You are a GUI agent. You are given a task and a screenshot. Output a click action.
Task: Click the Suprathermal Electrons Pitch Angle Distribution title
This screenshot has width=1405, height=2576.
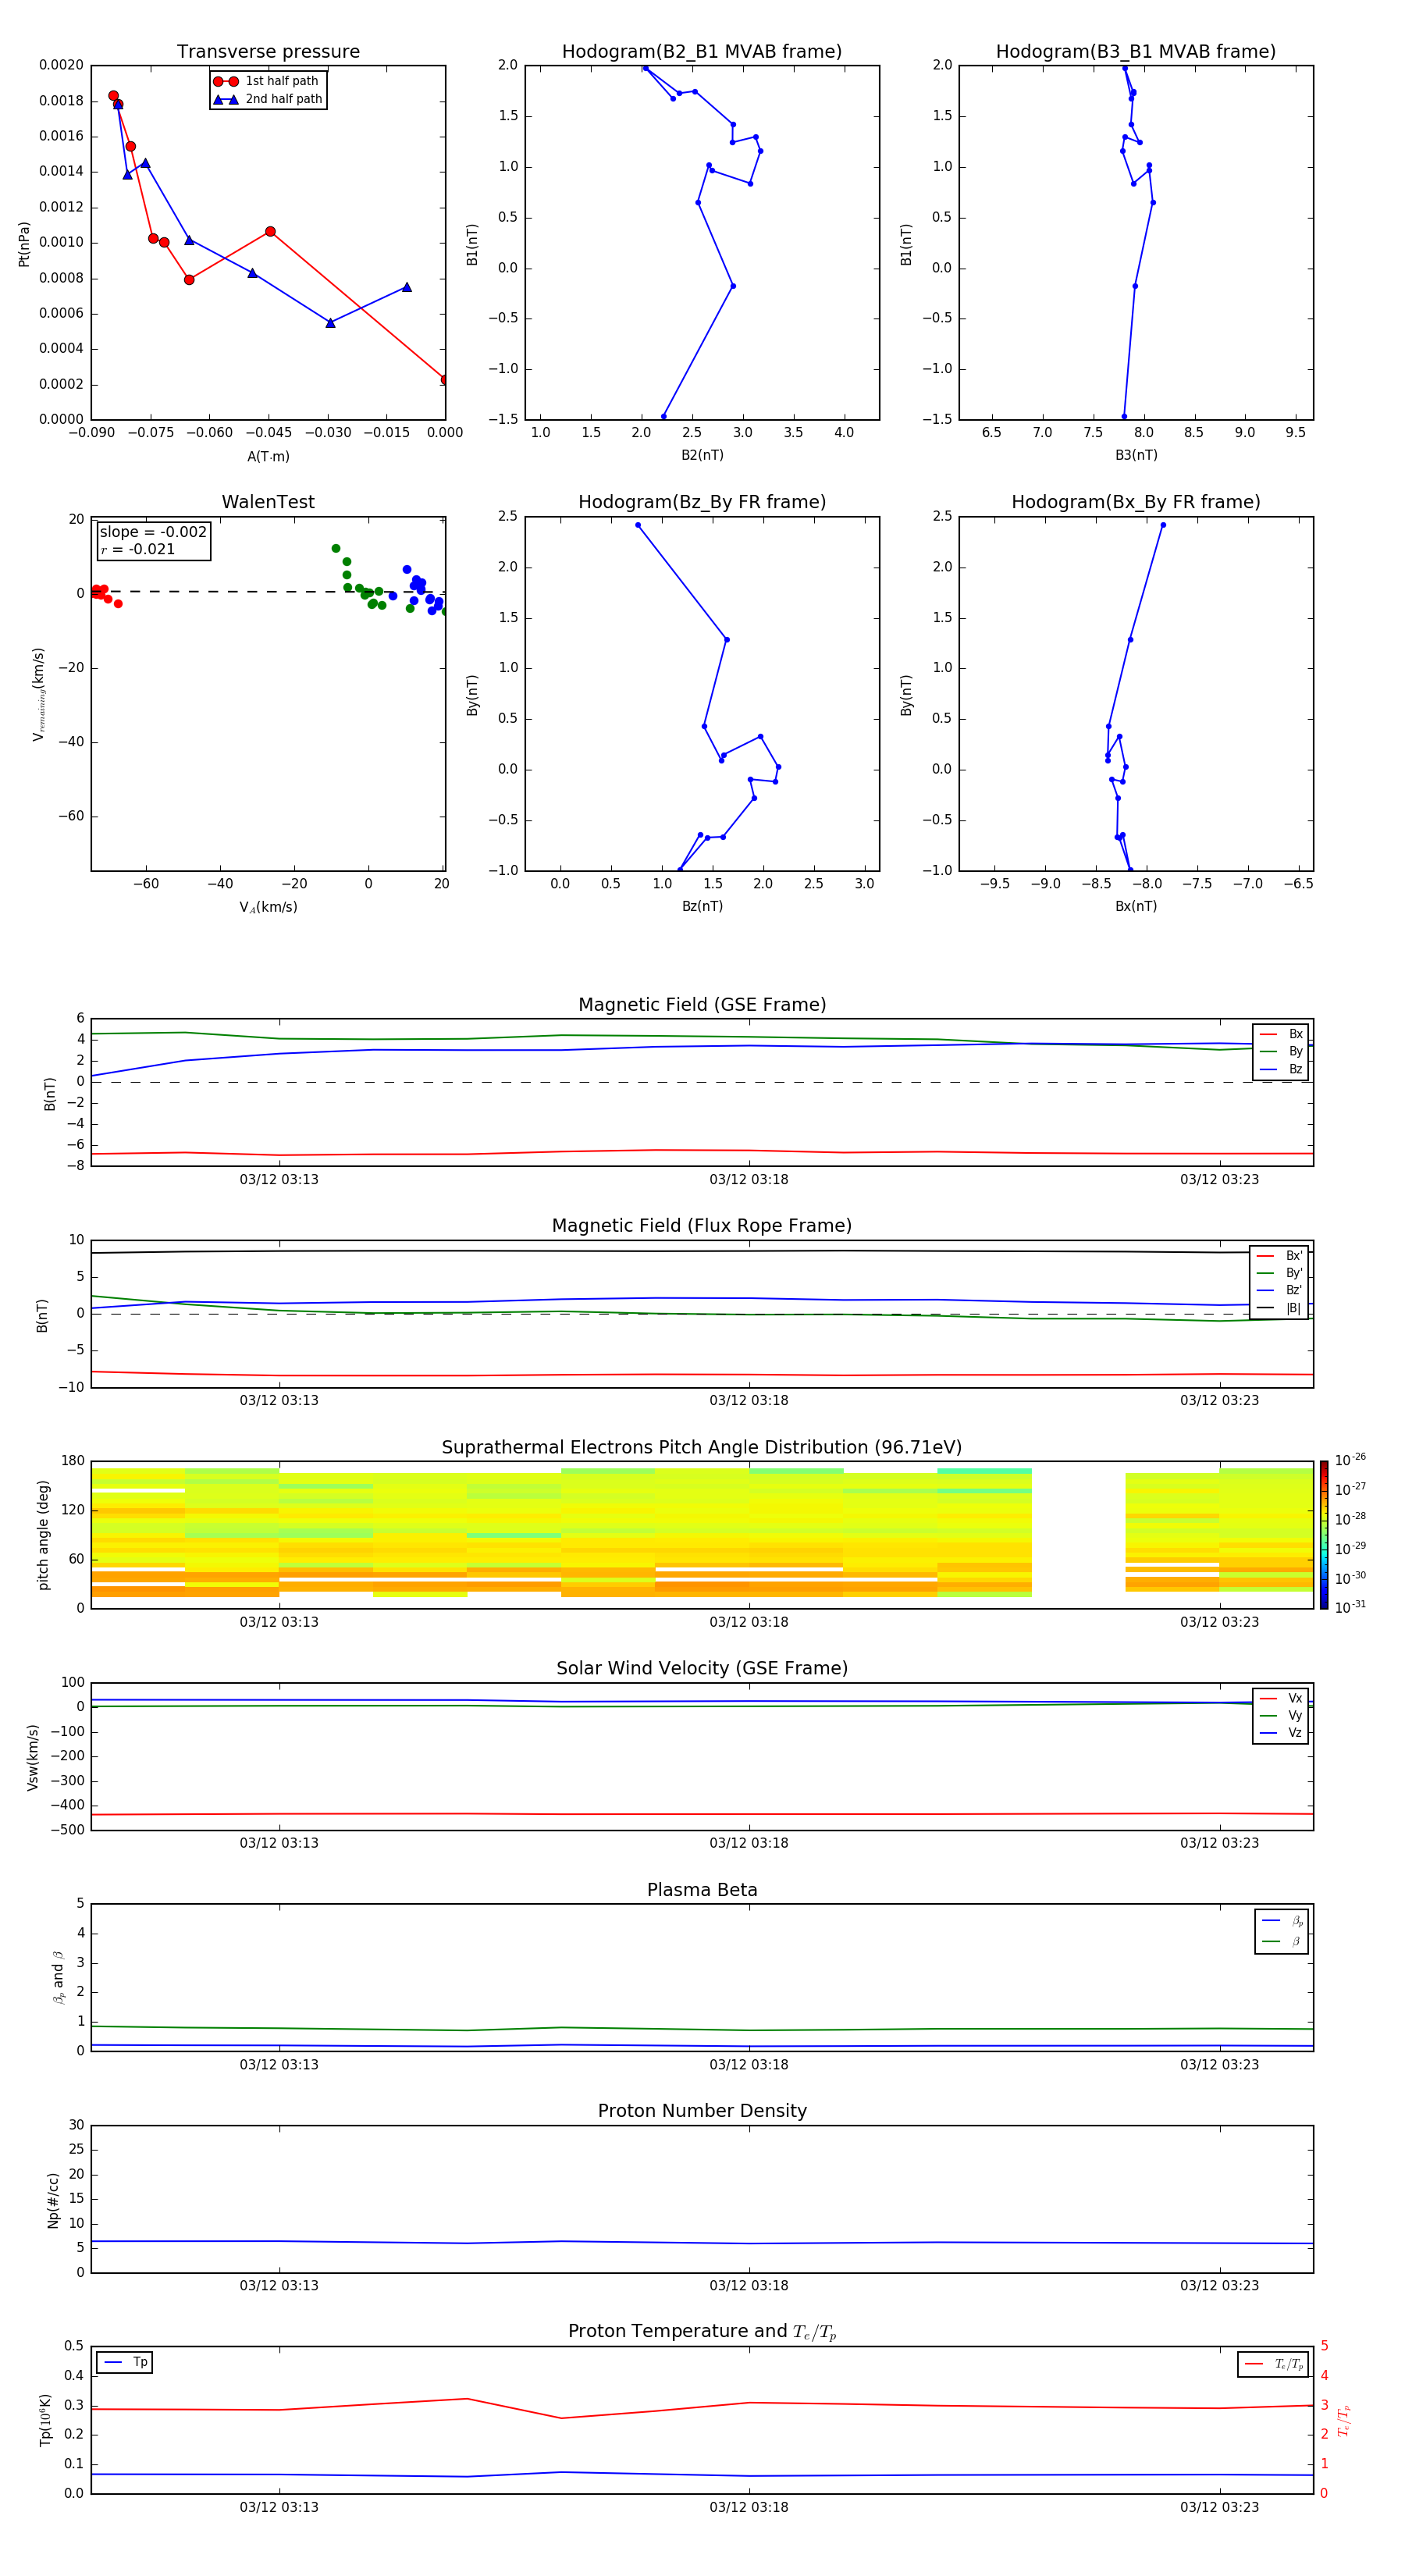click(702, 1447)
